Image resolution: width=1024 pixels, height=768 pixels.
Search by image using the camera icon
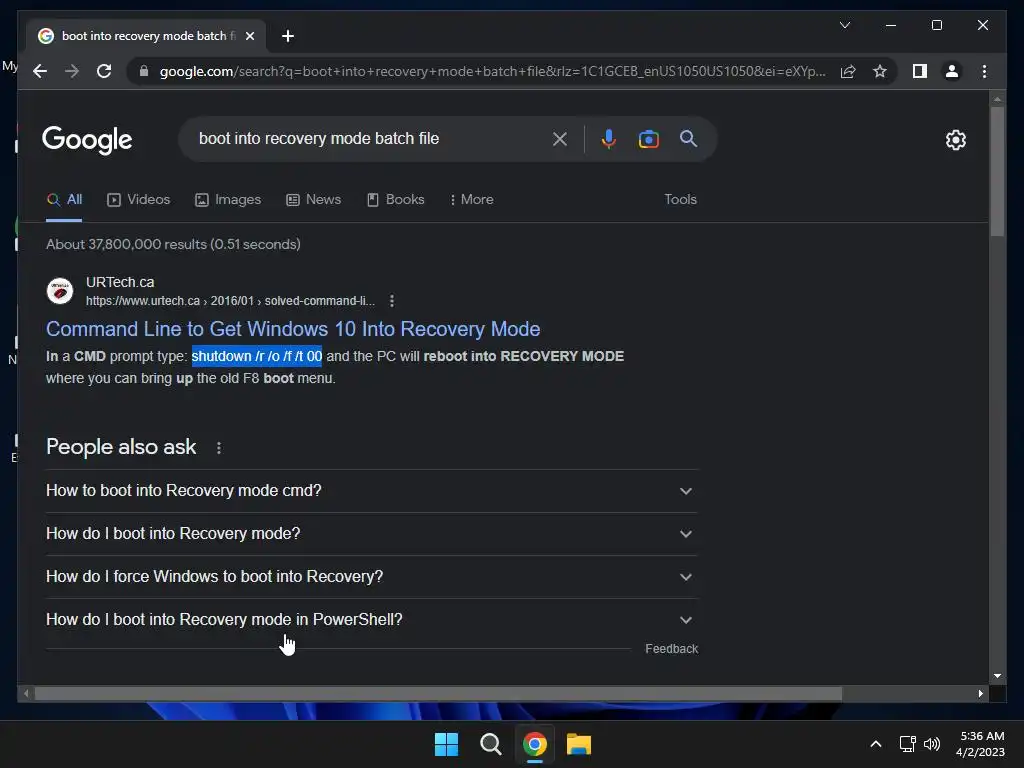pyautogui.click(x=648, y=138)
